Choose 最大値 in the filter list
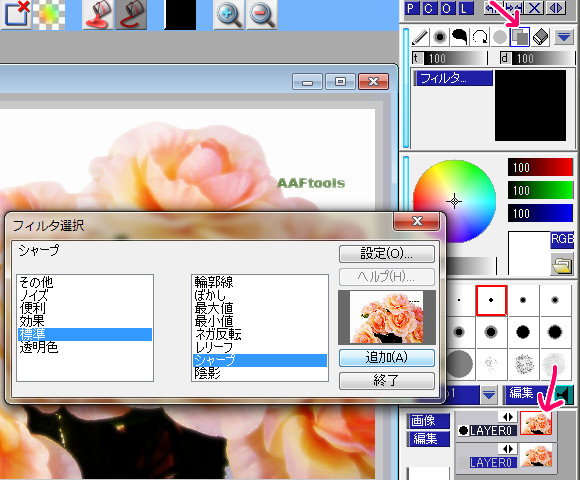Image resolution: width=580 pixels, height=480 pixels. click(x=260, y=308)
